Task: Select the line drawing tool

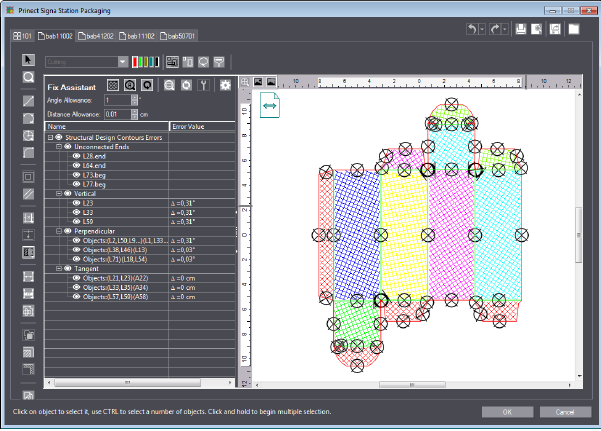Action: tap(28, 101)
